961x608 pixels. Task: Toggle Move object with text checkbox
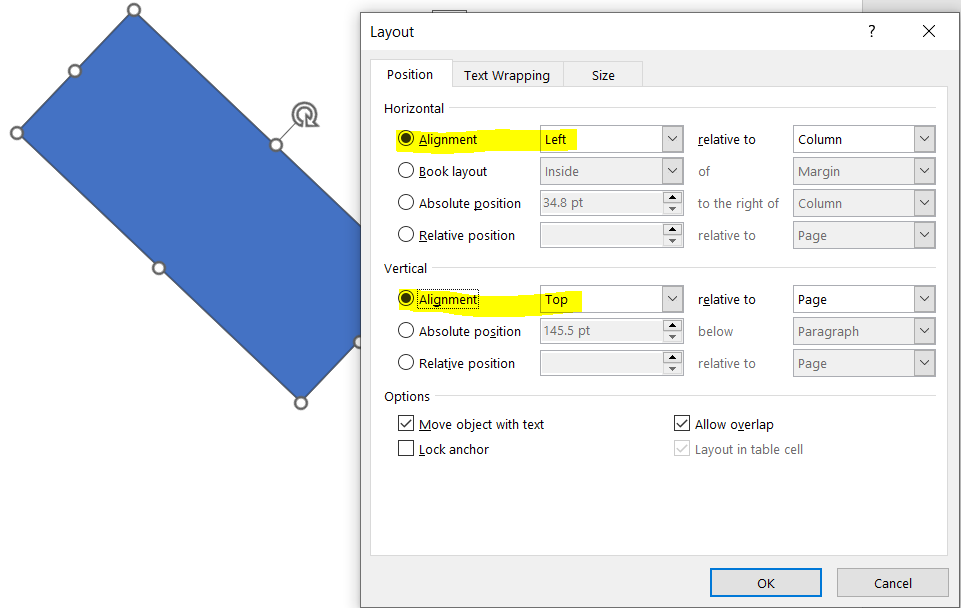(406, 424)
